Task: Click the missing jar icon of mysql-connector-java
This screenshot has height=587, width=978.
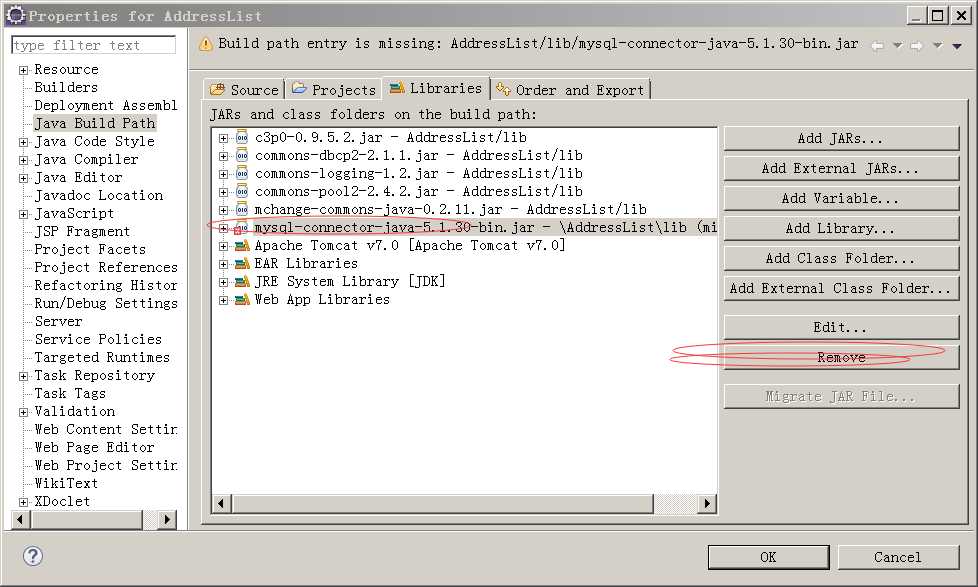Action: point(241,228)
